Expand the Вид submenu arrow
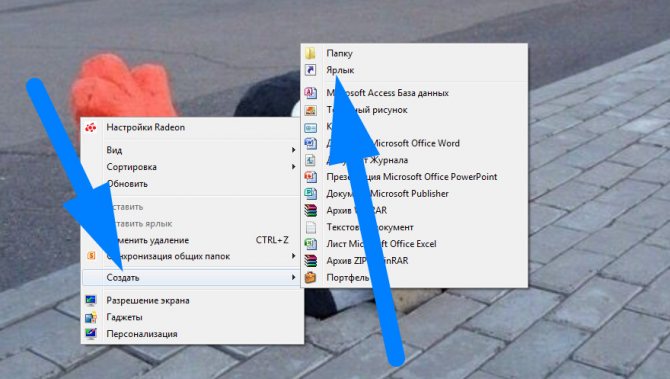Viewport: 670px width, 379px height. pyautogui.click(x=294, y=150)
